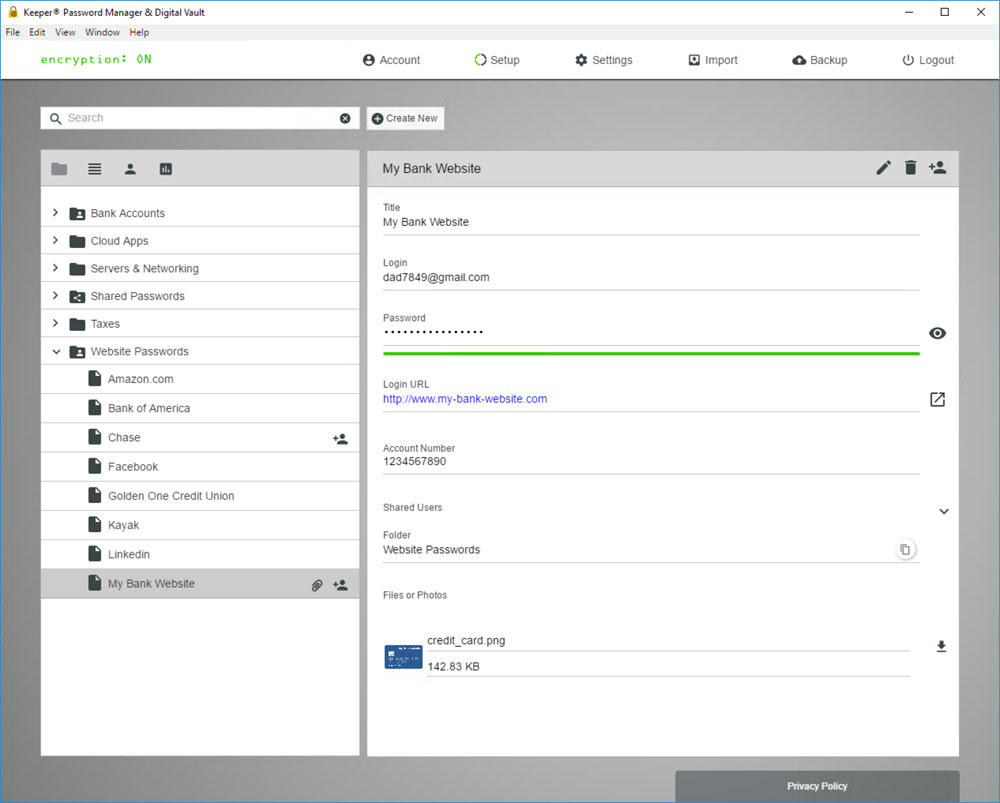Click the 142.83 KB file size text
The height and width of the screenshot is (803, 1000).
pos(453,667)
